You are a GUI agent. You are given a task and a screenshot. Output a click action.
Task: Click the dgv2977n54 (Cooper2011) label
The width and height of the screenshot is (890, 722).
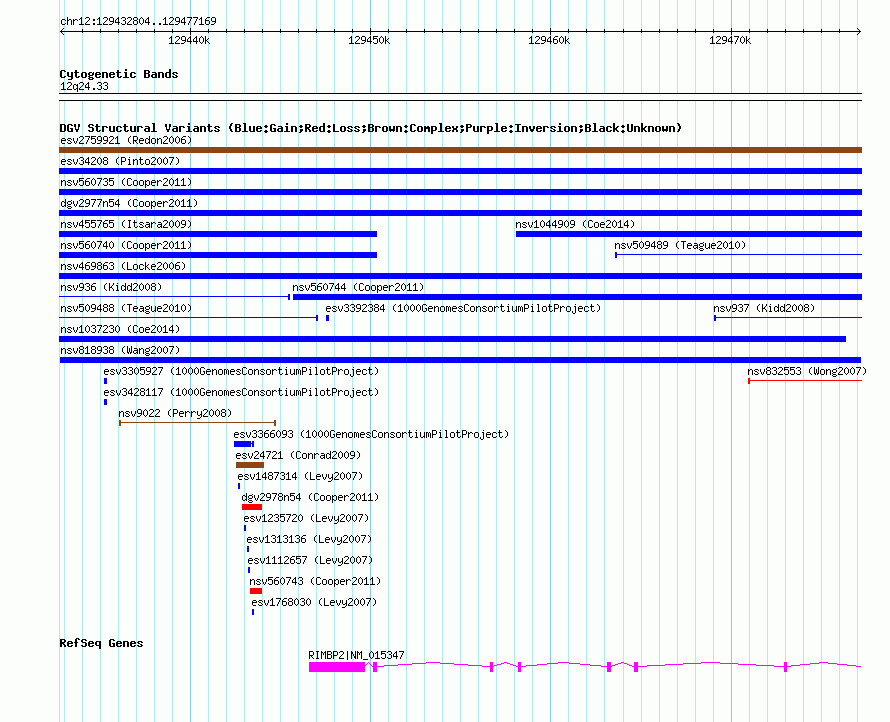click(129, 203)
